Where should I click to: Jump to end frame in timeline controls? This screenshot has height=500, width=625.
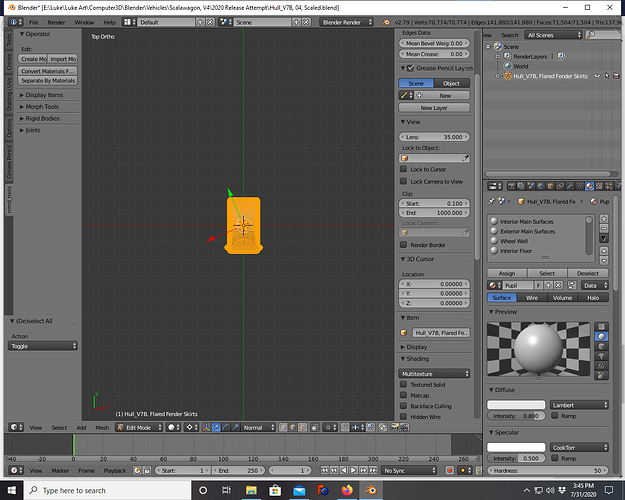click(x=373, y=470)
